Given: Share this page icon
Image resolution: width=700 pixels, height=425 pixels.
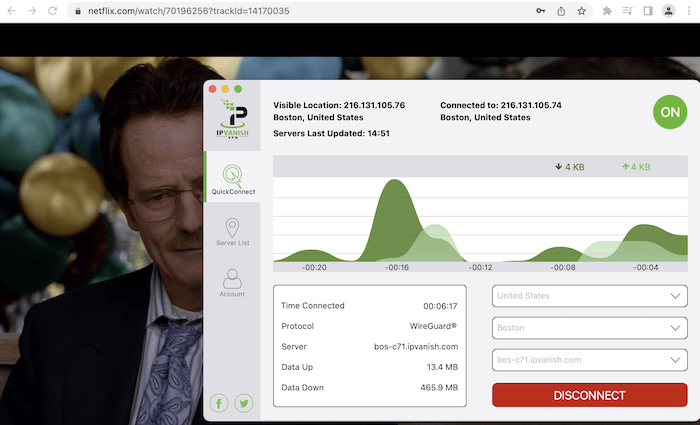Looking at the screenshot, I should [x=561, y=11].
